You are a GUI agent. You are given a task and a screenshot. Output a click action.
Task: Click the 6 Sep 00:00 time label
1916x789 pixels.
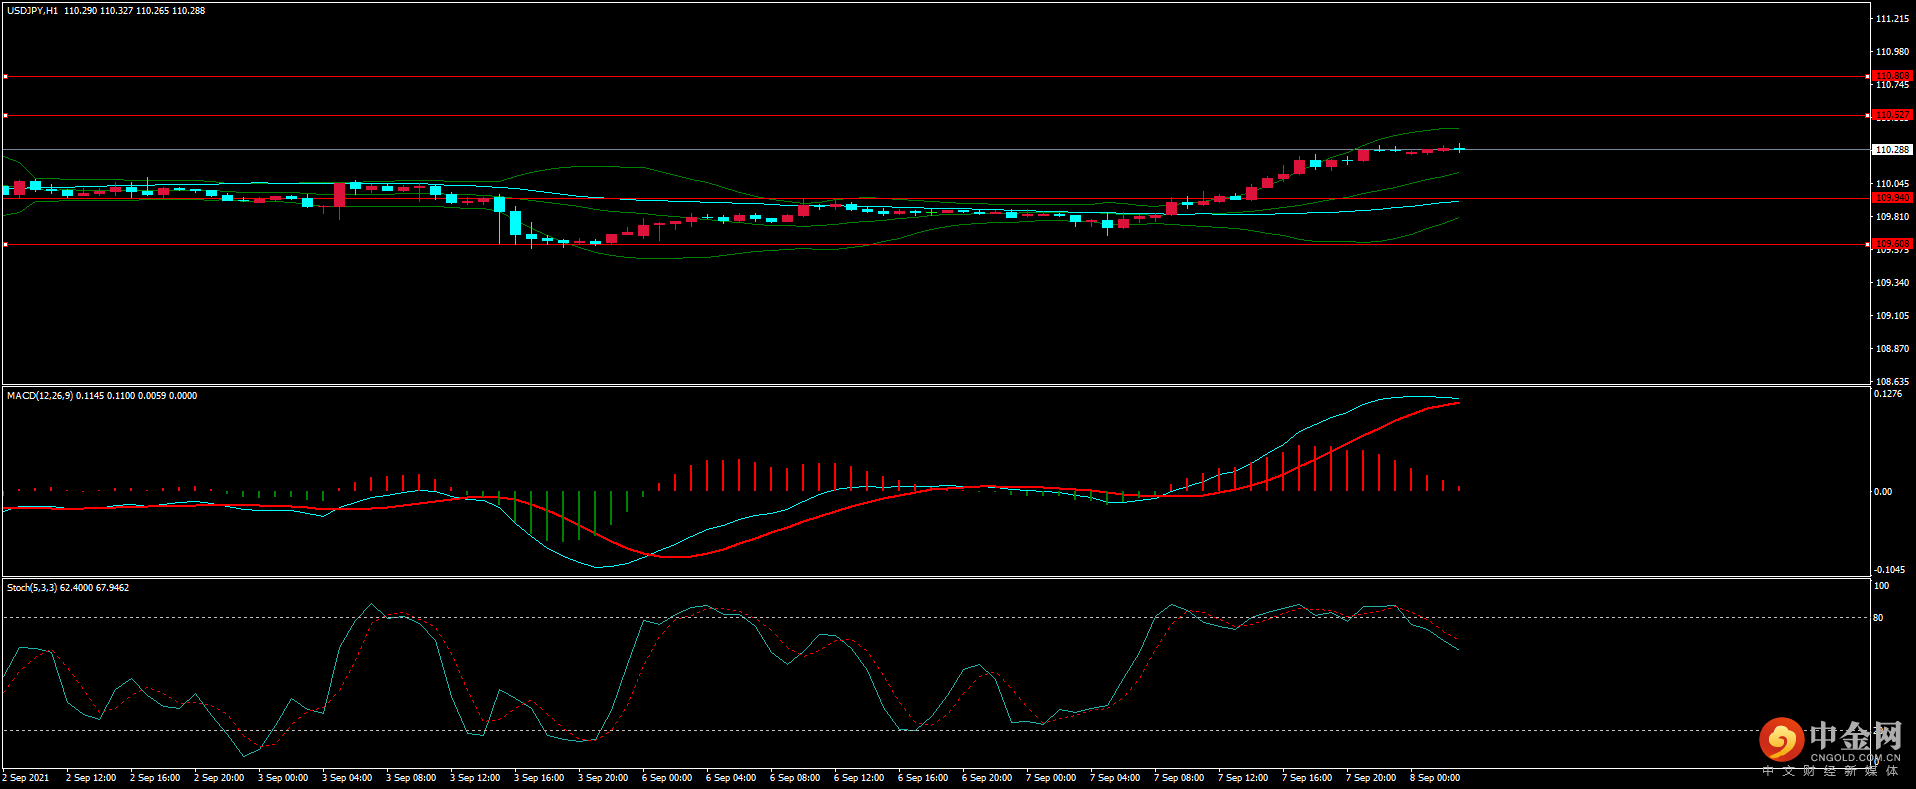[x=666, y=778]
